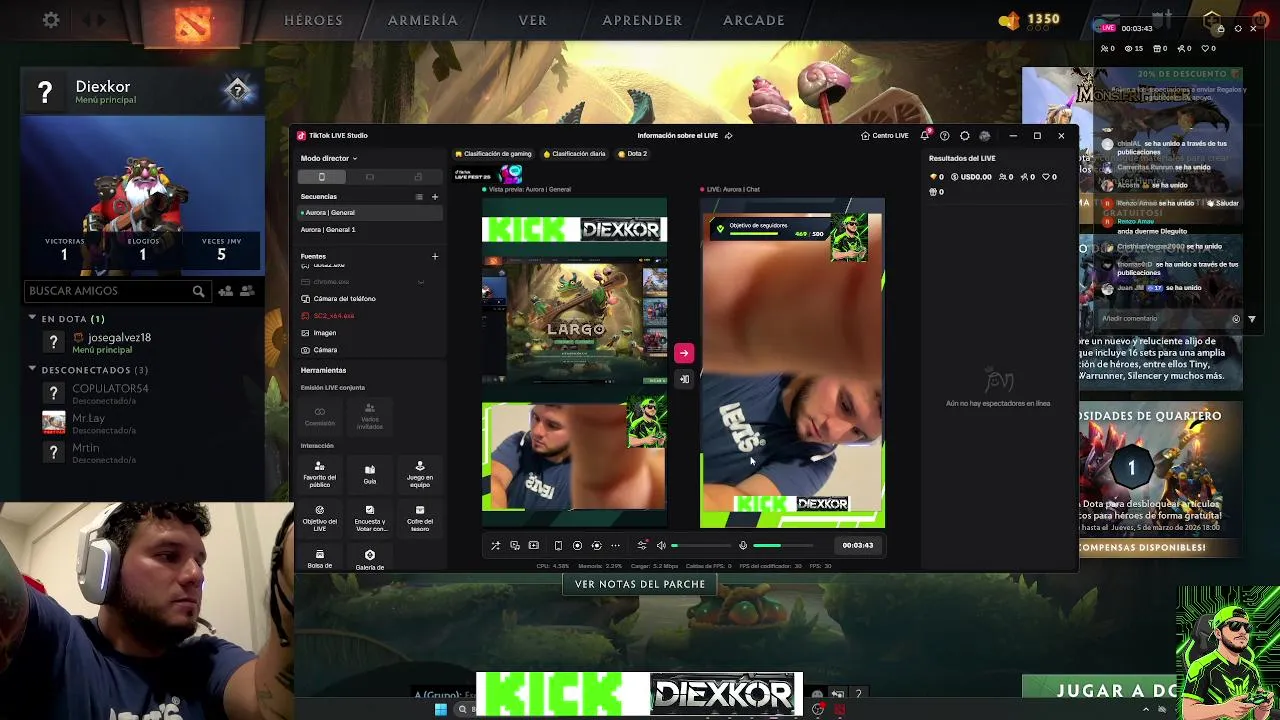Click the friends search magnifier icon

tap(198, 291)
